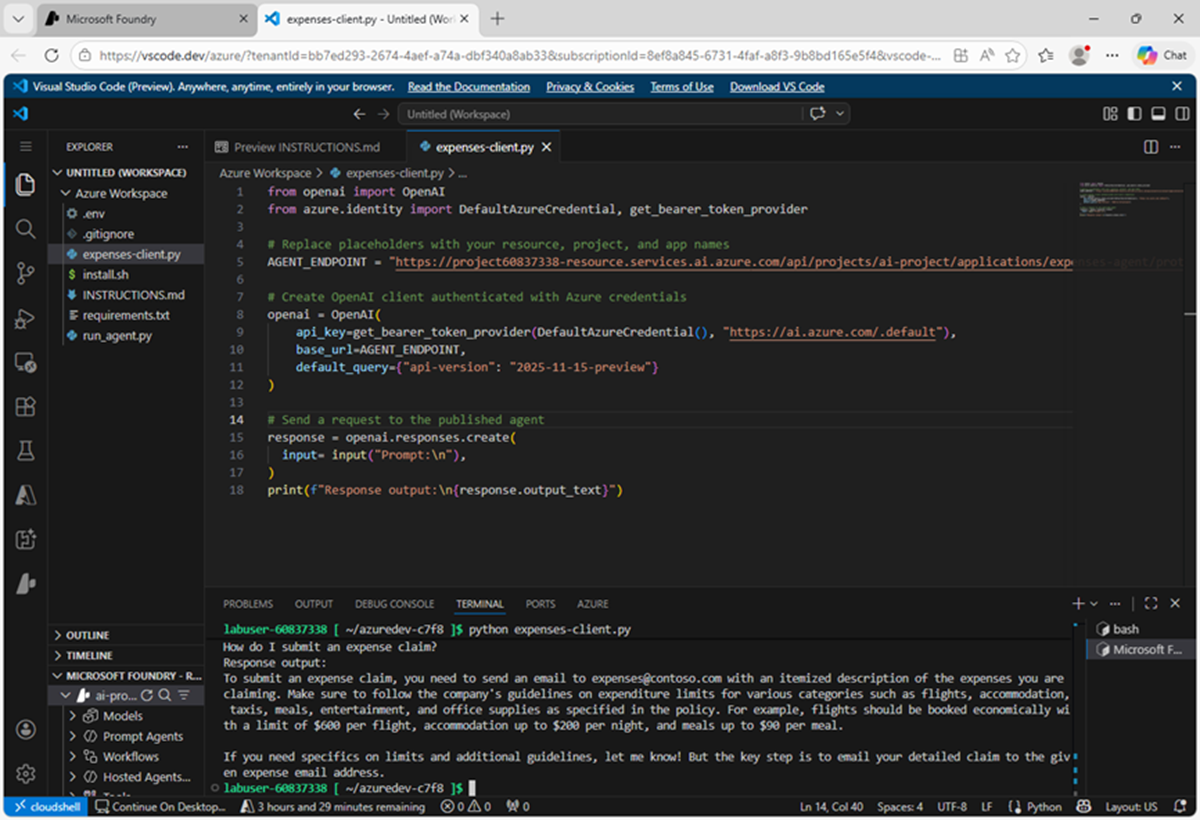The image size is (1200, 820).
Task: Click the Split Editor Right icon
Action: coord(1151,147)
